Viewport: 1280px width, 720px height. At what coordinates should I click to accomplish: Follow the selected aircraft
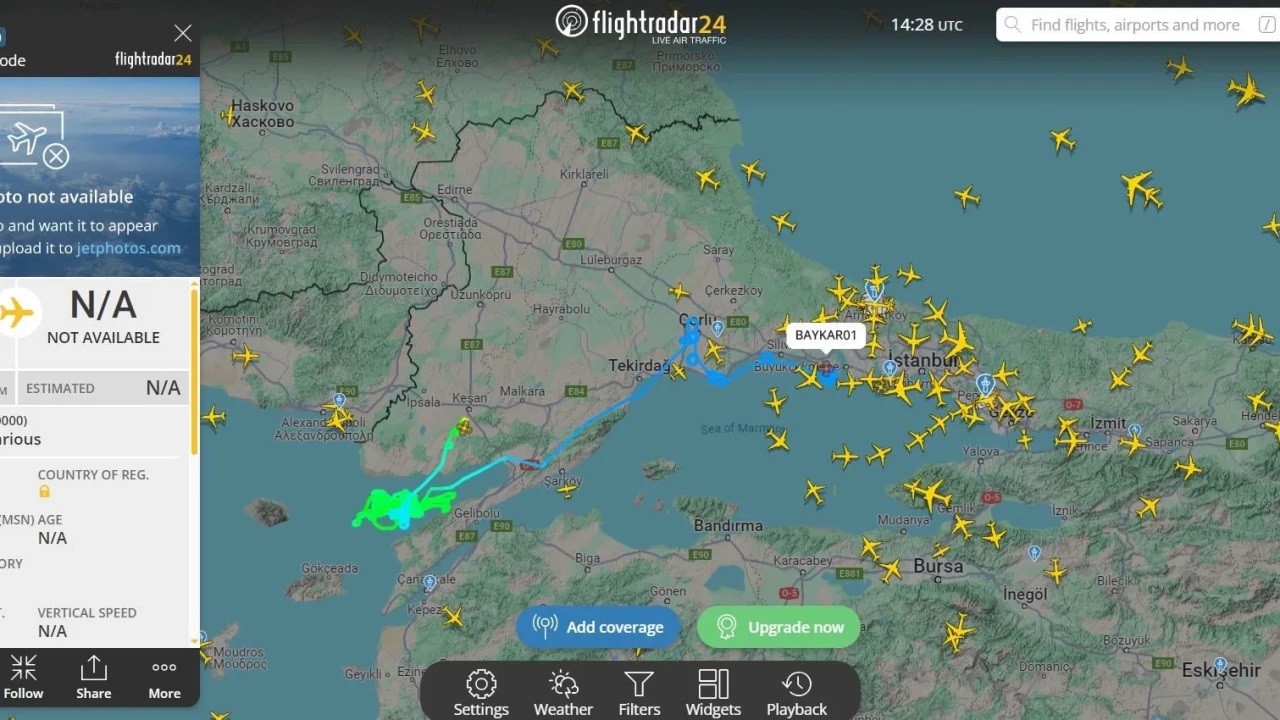[23, 677]
